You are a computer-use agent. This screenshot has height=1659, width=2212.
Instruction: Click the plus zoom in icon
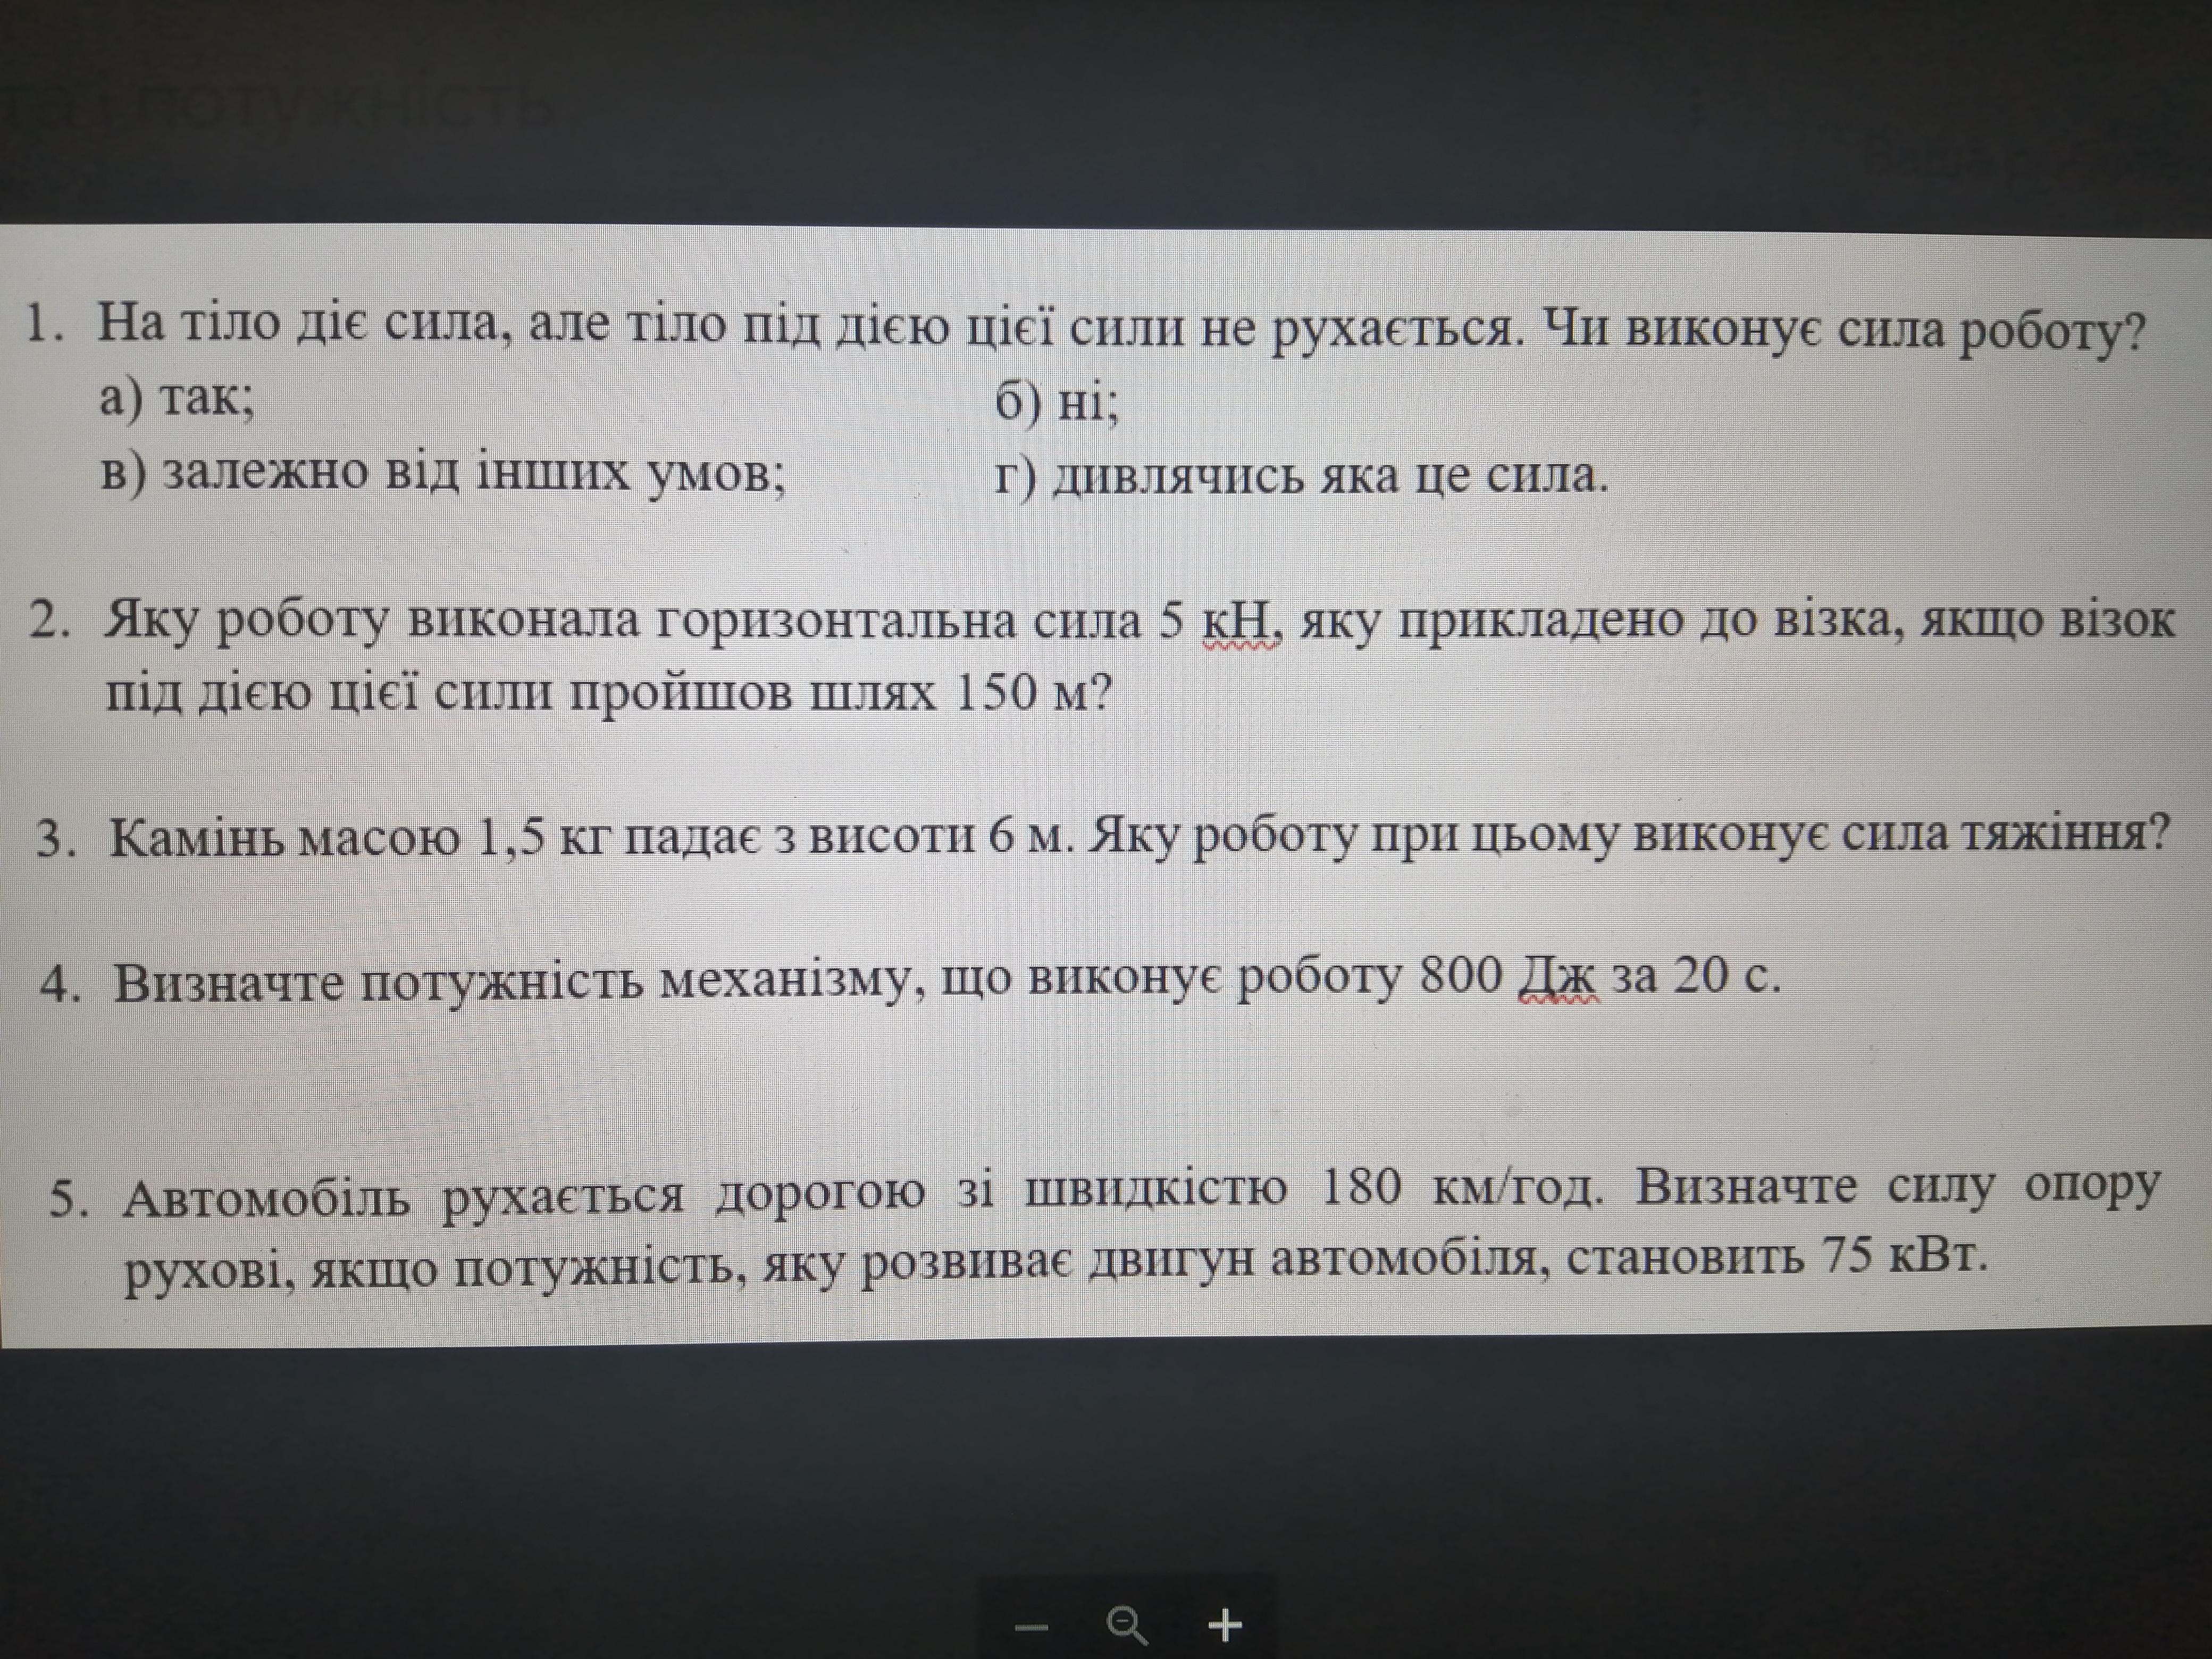pos(1225,1626)
